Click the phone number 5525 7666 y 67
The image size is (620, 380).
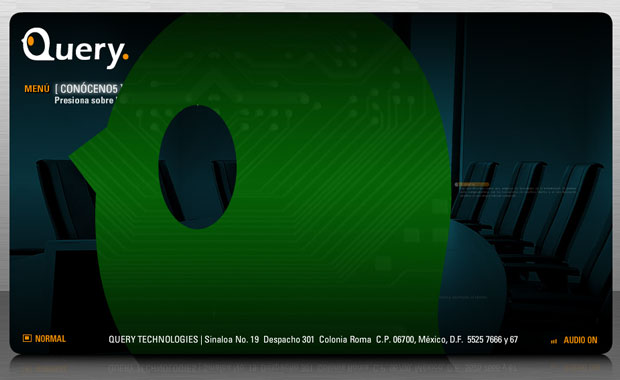[x=492, y=340]
